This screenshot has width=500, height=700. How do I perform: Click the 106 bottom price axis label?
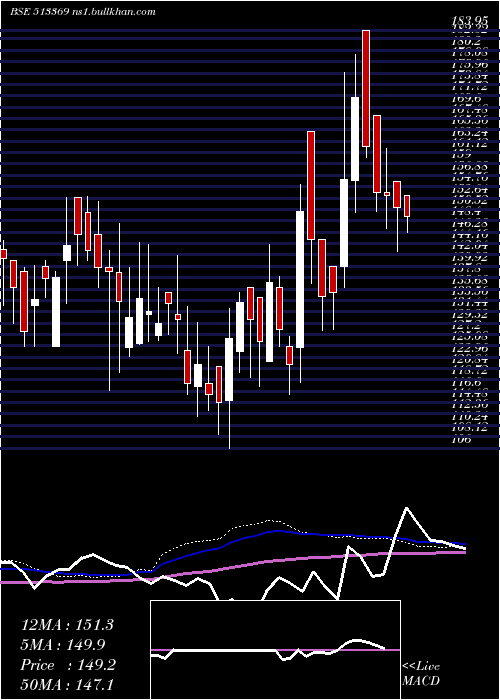point(461,439)
